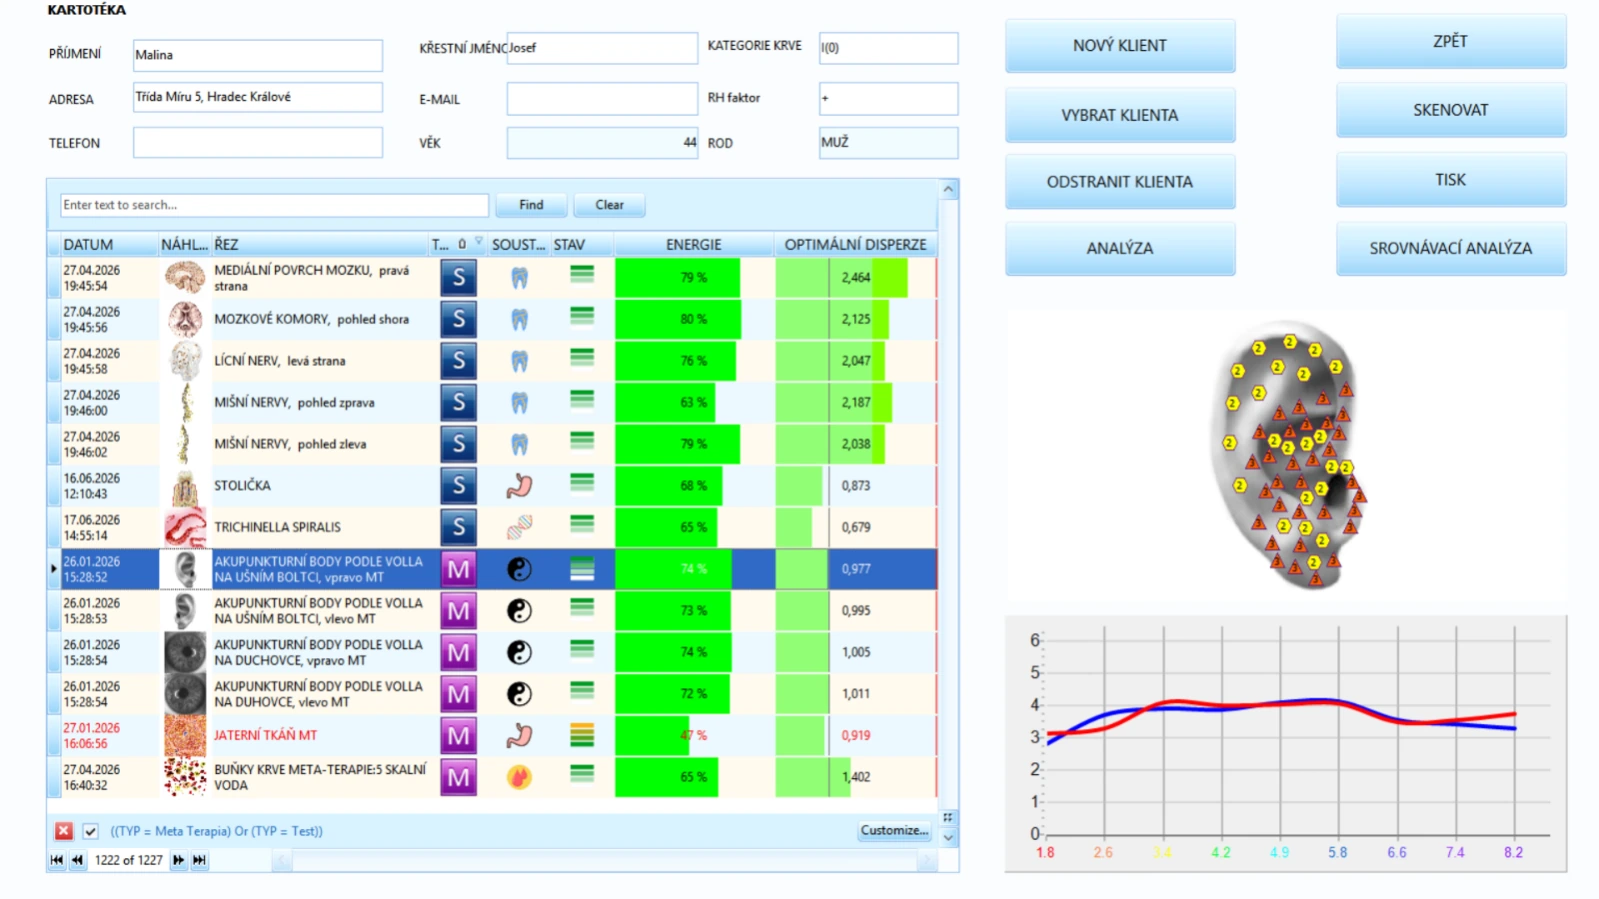Collapse the search panel with top arrow

(x=948, y=189)
